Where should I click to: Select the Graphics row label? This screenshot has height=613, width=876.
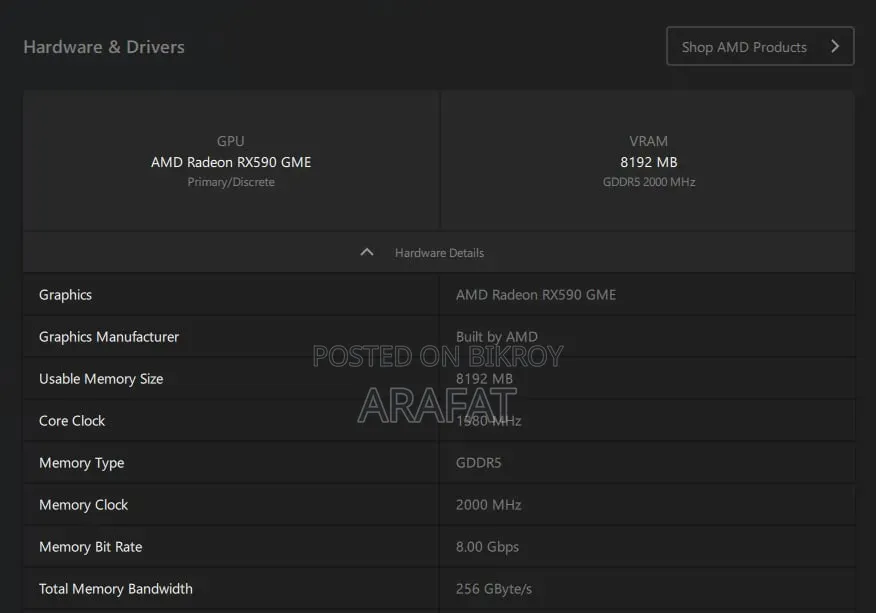(x=65, y=295)
